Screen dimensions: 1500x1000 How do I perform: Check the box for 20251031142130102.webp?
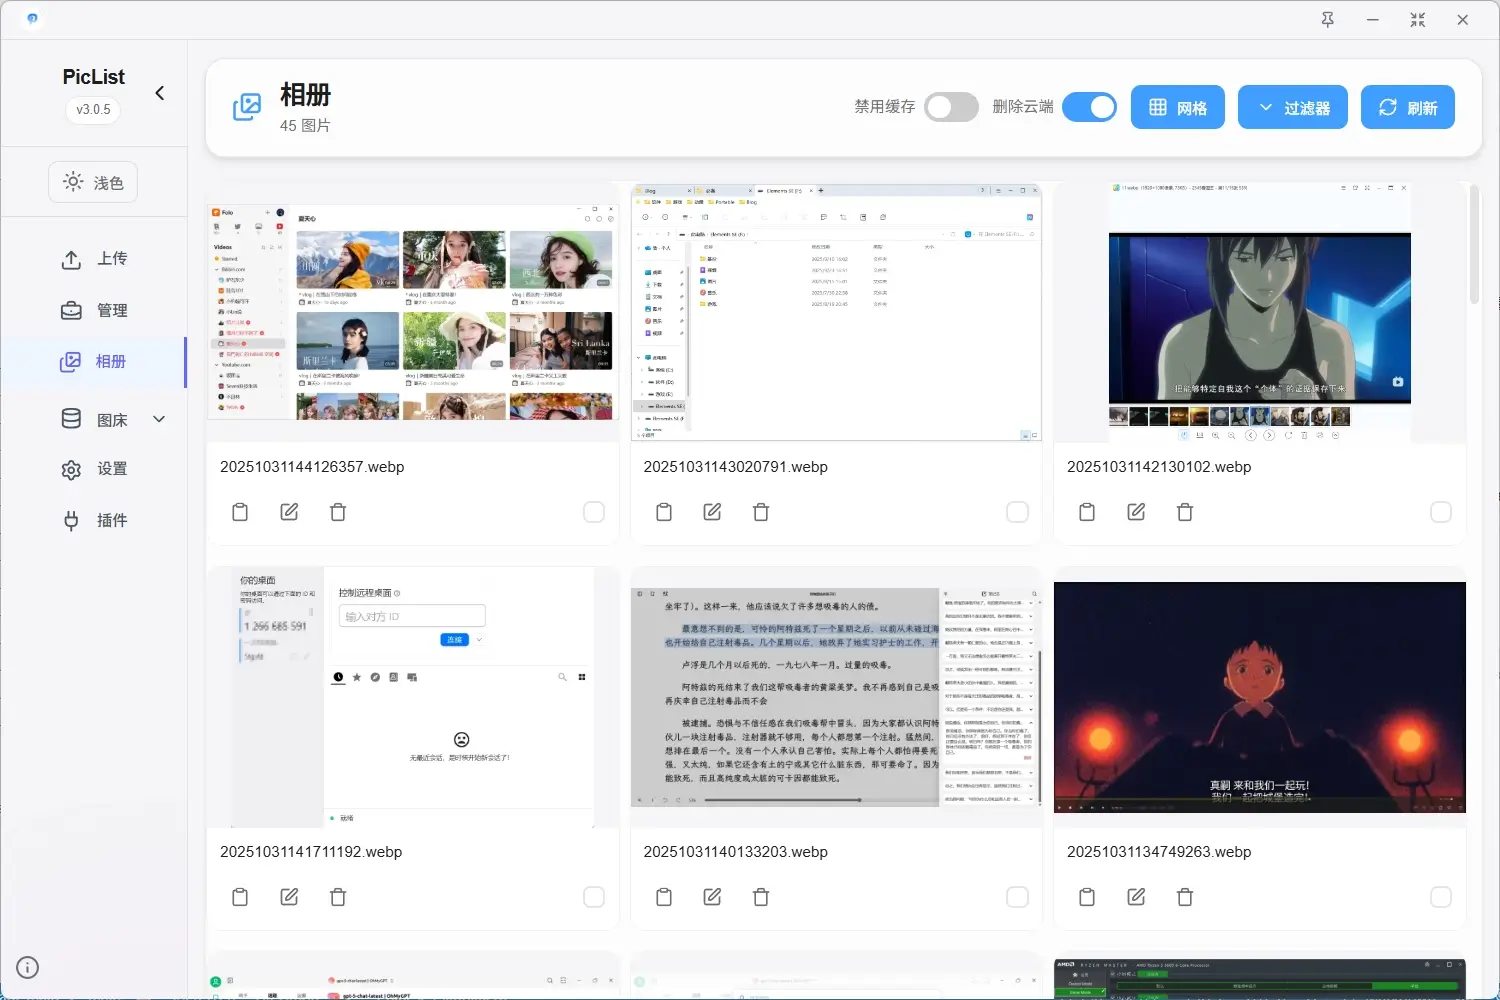[x=1441, y=512]
